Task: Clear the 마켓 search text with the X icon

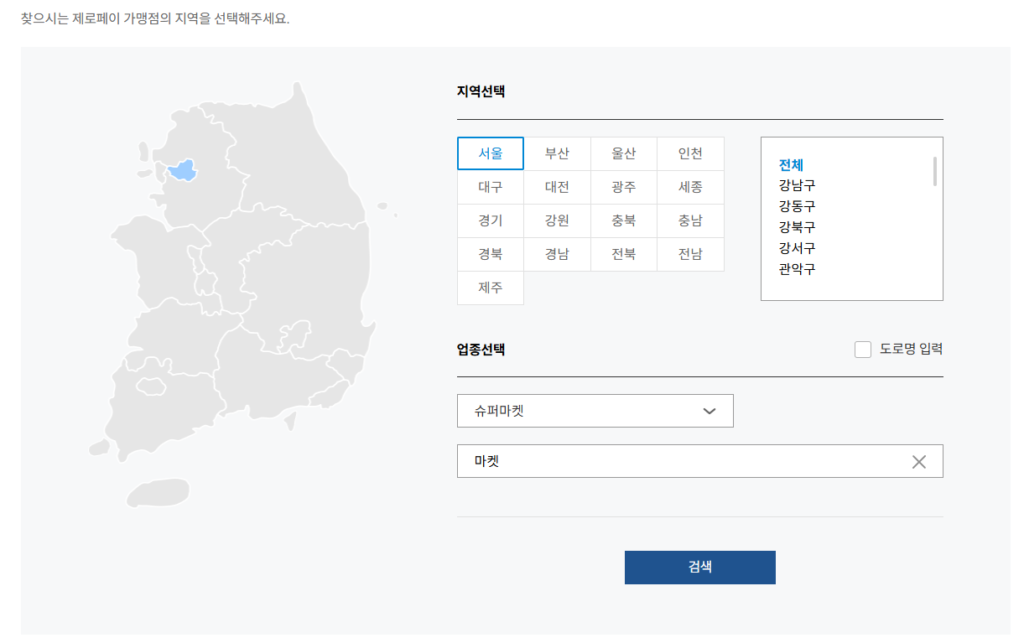Action: point(918,461)
